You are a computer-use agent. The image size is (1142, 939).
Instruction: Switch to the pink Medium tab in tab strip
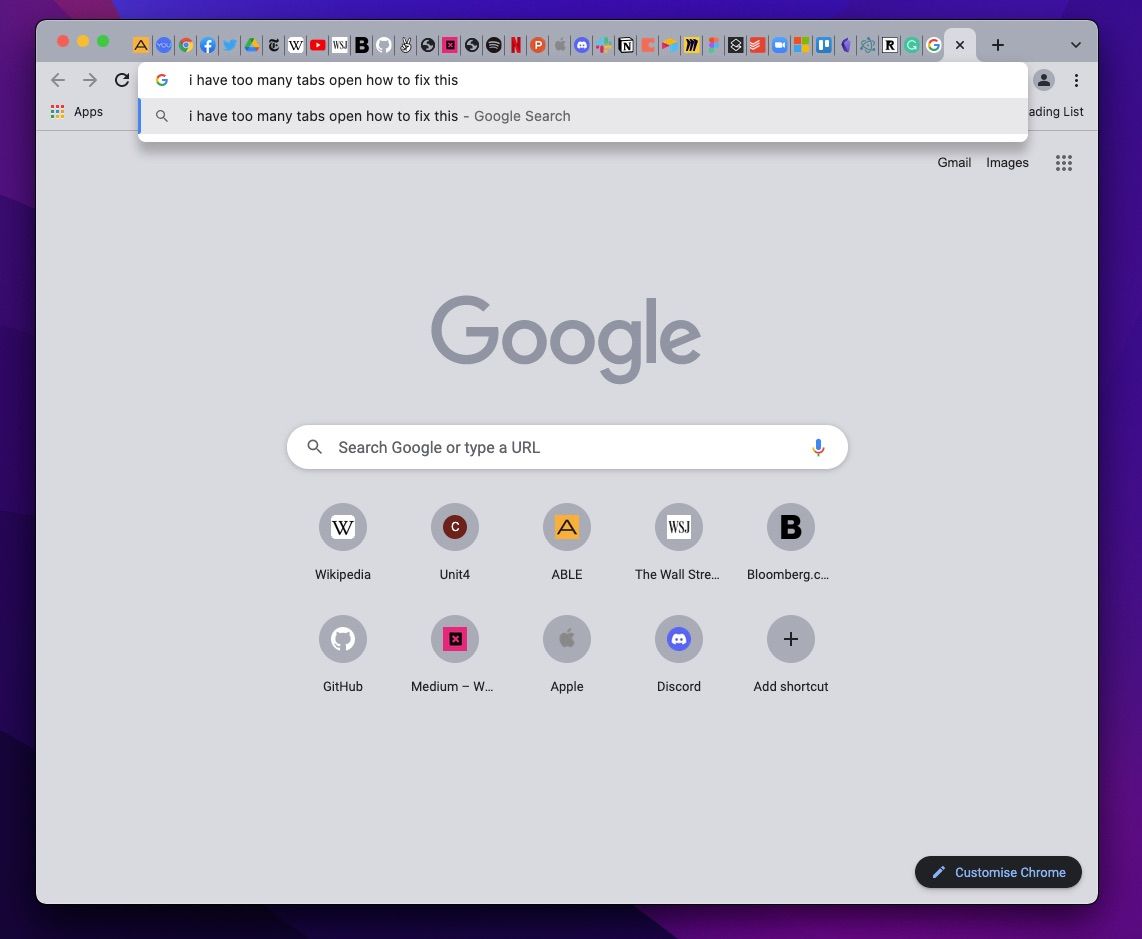(x=450, y=45)
